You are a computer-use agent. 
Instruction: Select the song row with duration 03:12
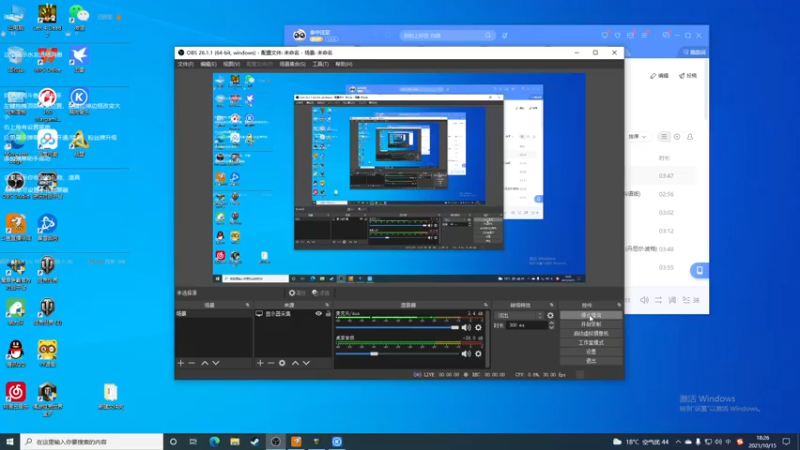pyautogui.click(x=662, y=231)
